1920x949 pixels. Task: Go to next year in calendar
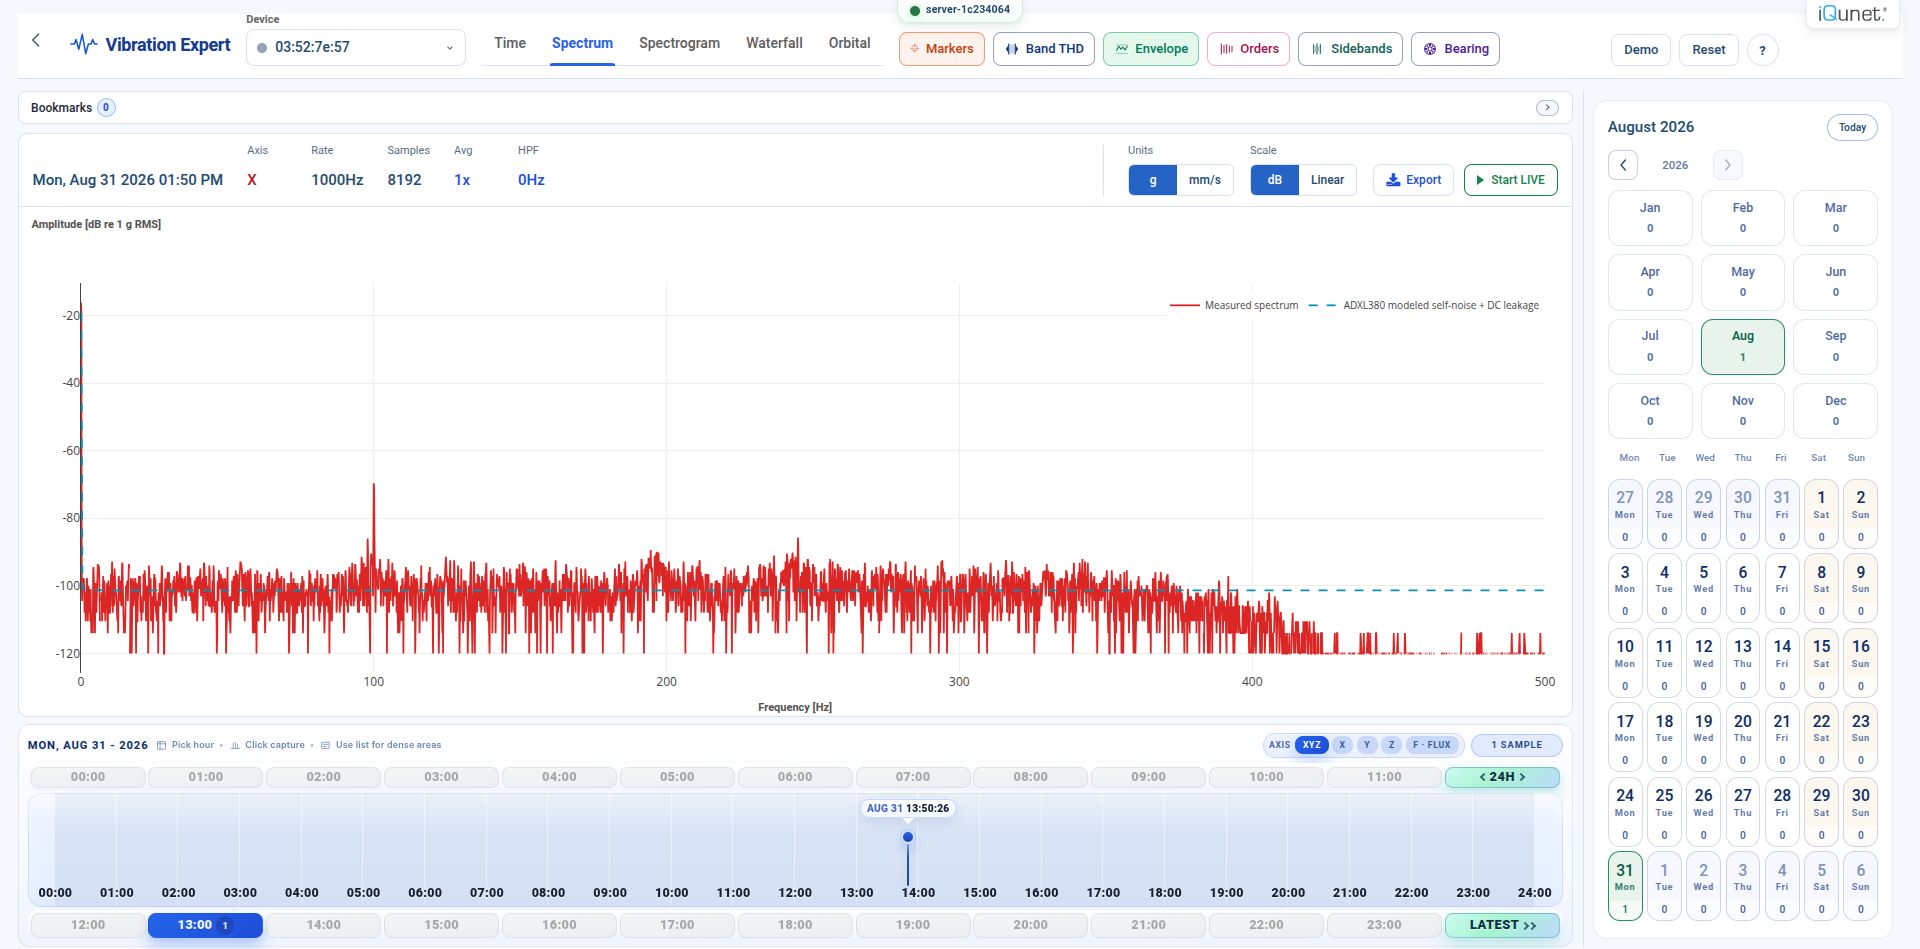tap(1727, 165)
